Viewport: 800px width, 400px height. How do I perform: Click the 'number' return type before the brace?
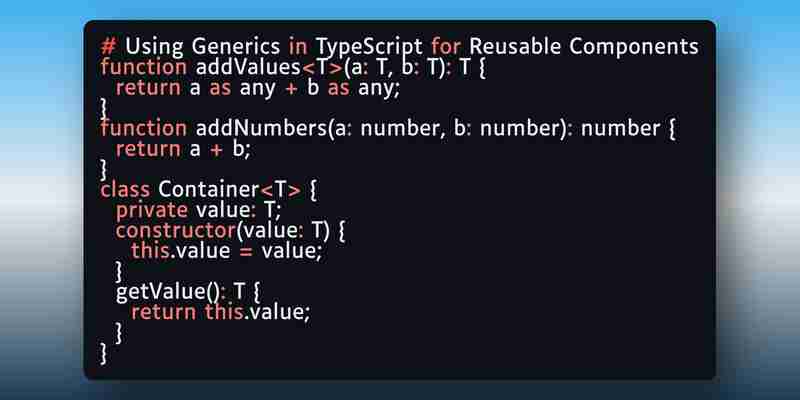pos(620,129)
